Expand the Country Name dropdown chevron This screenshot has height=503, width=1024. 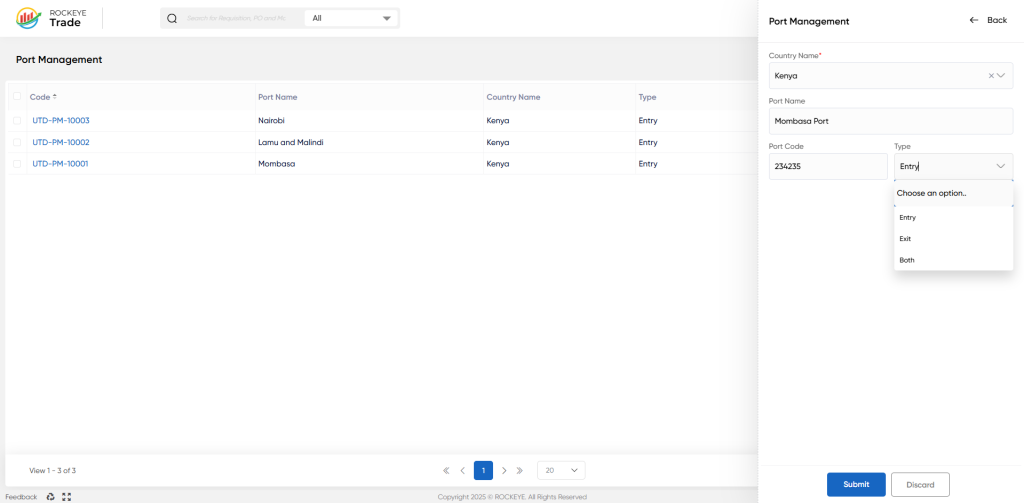(x=1001, y=76)
